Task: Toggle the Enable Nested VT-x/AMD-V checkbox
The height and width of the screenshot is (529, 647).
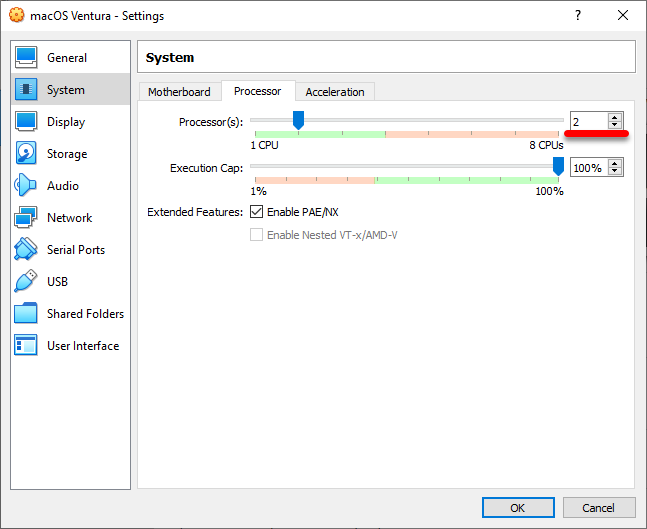Action: click(x=256, y=235)
